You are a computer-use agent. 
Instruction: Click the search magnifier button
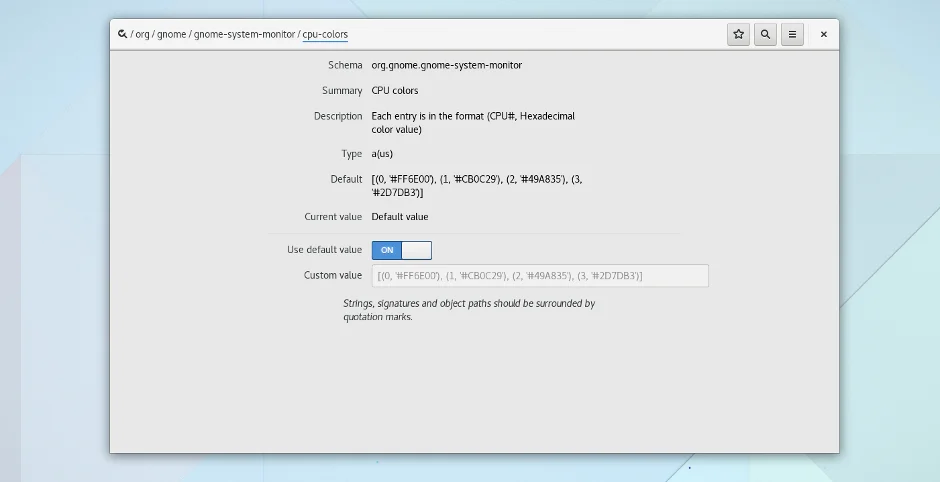765,34
